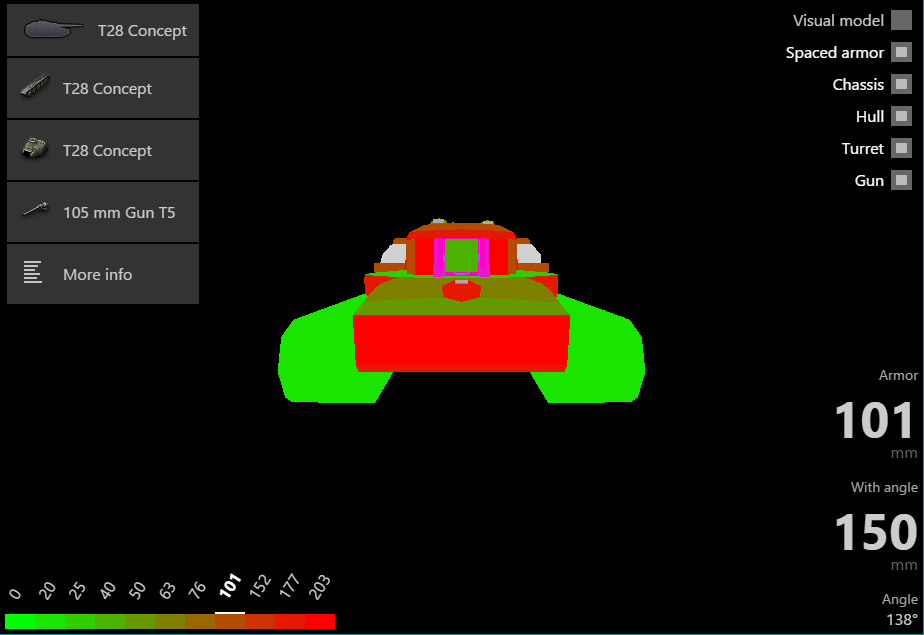Click the 20 legend label
924x635 pixels.
(x=47, y=590)
